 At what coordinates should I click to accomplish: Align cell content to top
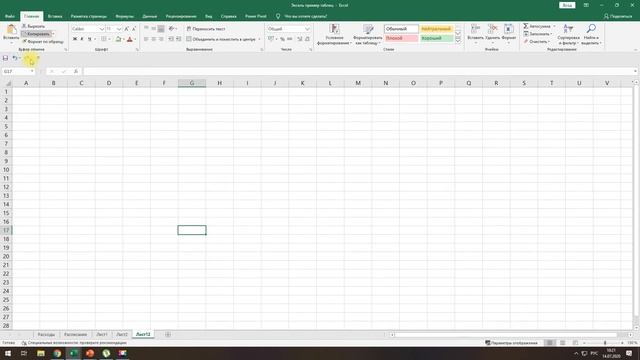146,29
